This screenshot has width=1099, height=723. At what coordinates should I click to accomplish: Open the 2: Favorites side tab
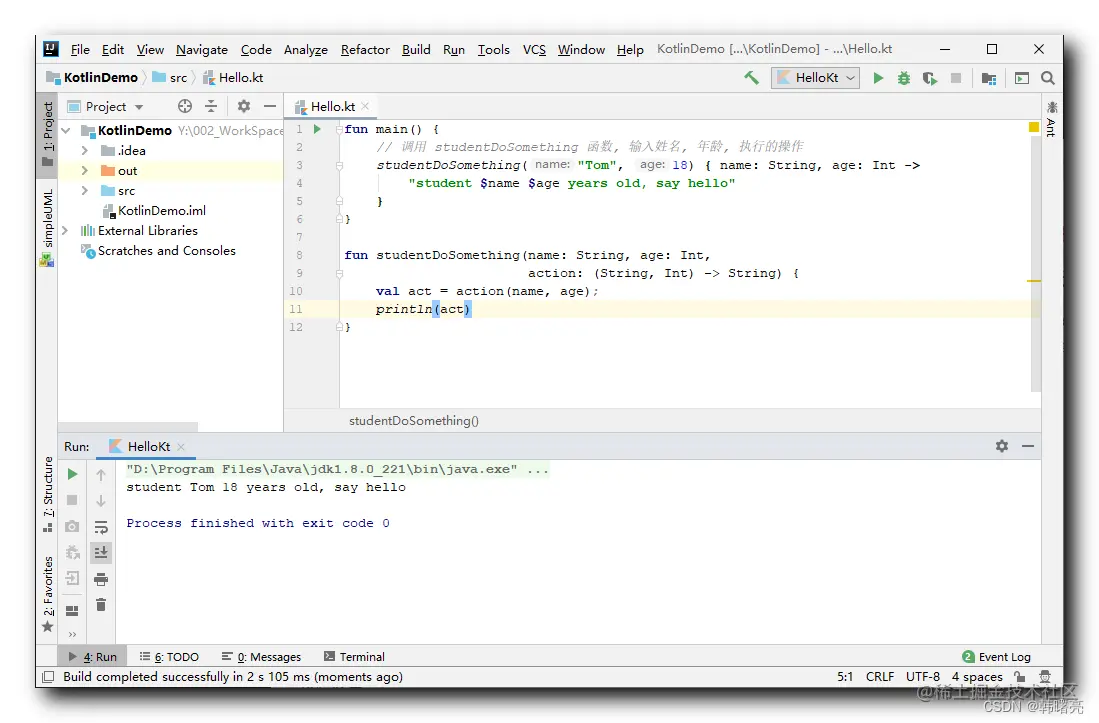point(48,594)
